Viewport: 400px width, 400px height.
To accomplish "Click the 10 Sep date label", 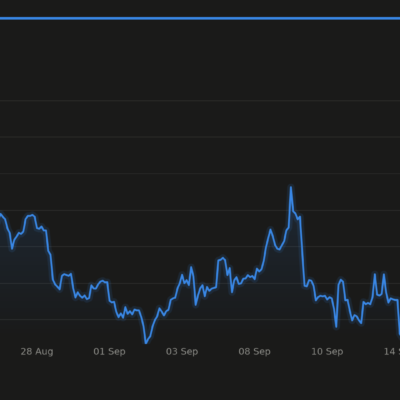I will coord(327,351).
